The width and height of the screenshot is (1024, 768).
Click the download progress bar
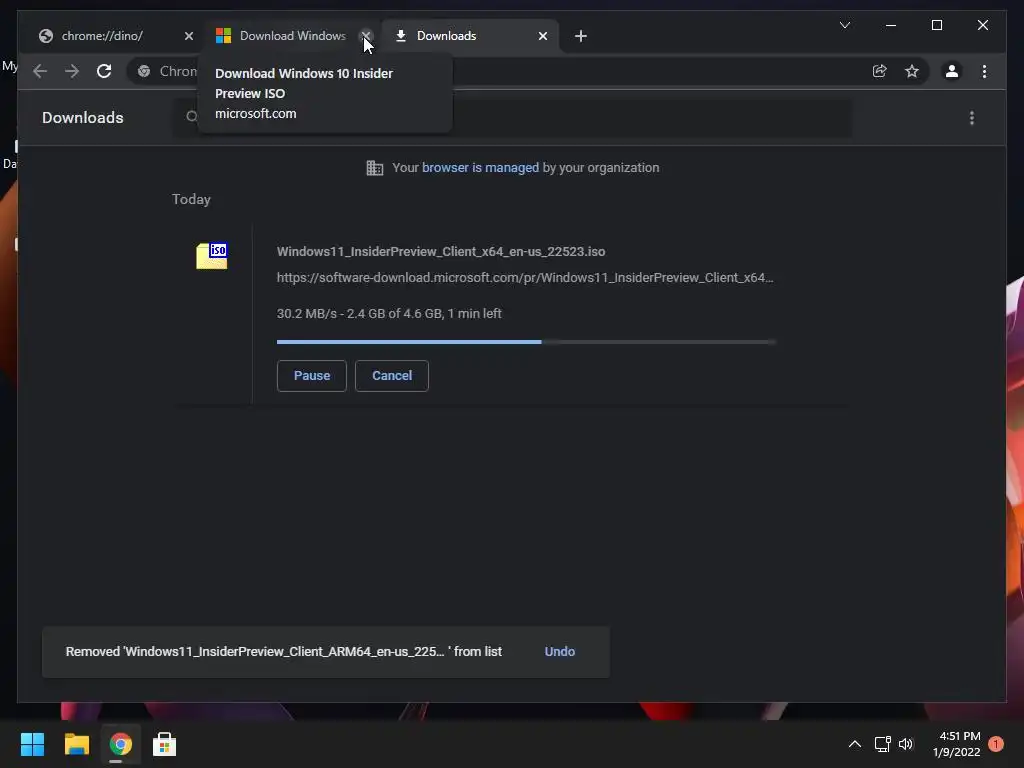(526, 342)
